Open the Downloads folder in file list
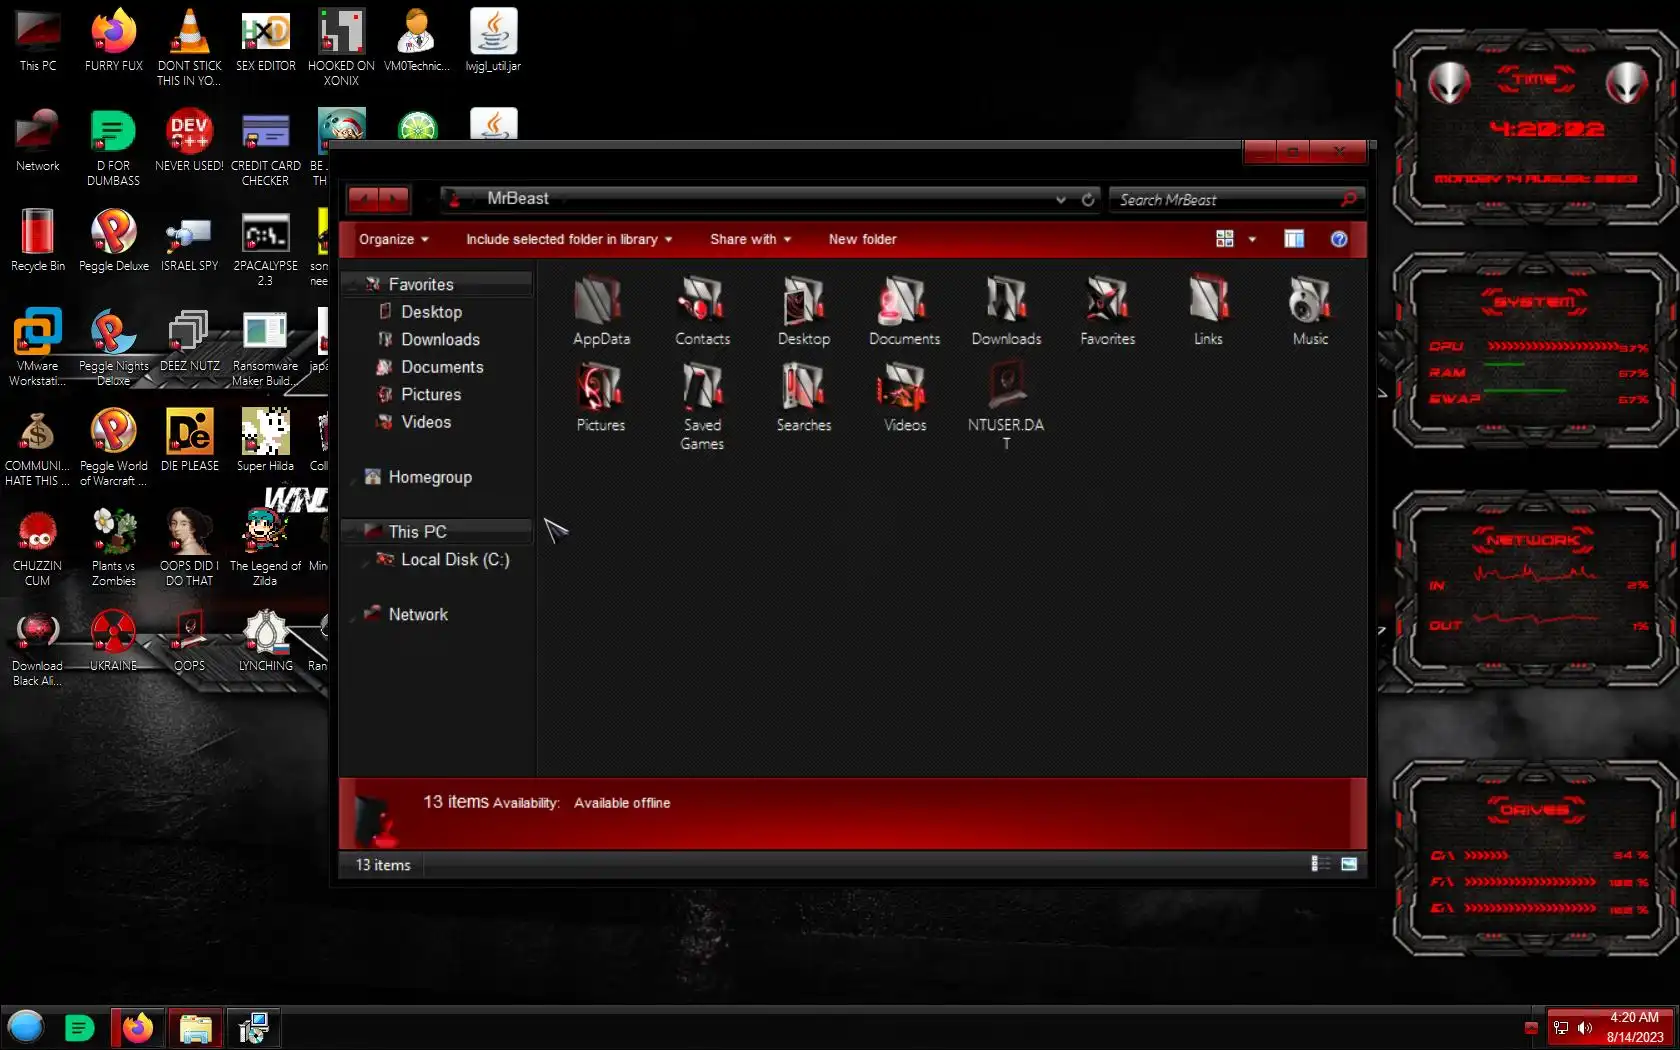 [1006, 311]
